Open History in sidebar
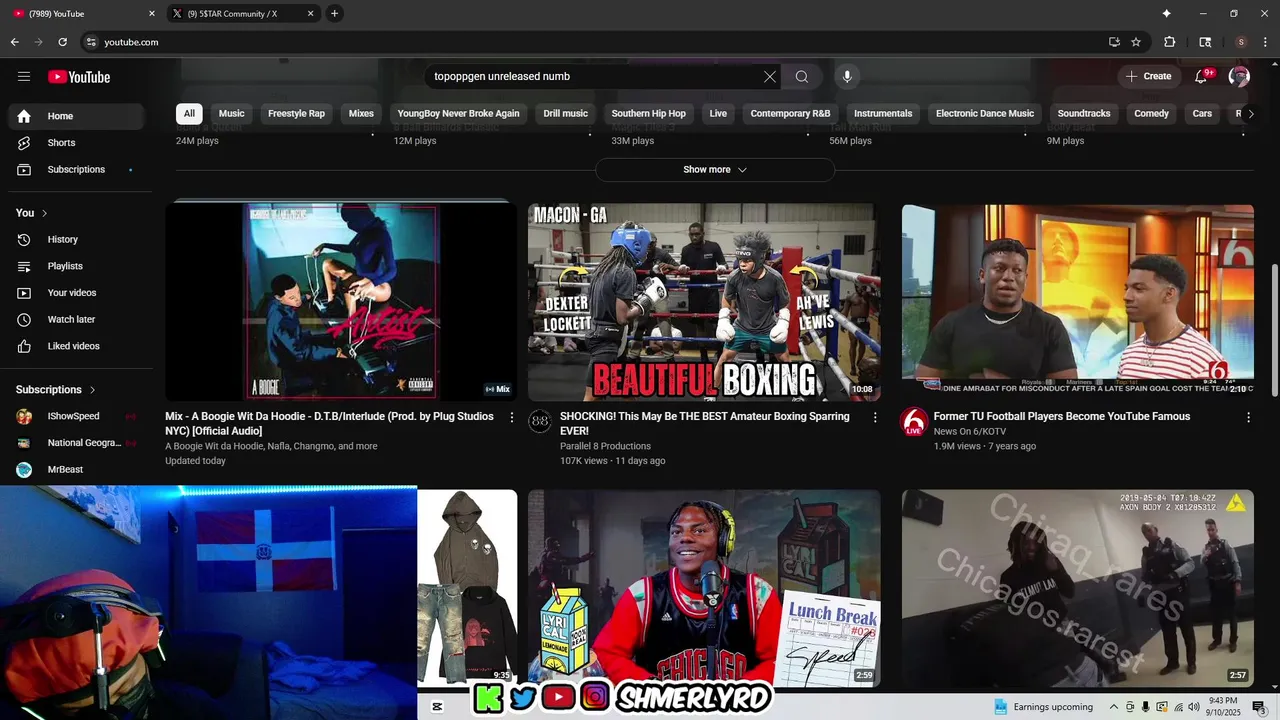 click(x=76, y=240)
